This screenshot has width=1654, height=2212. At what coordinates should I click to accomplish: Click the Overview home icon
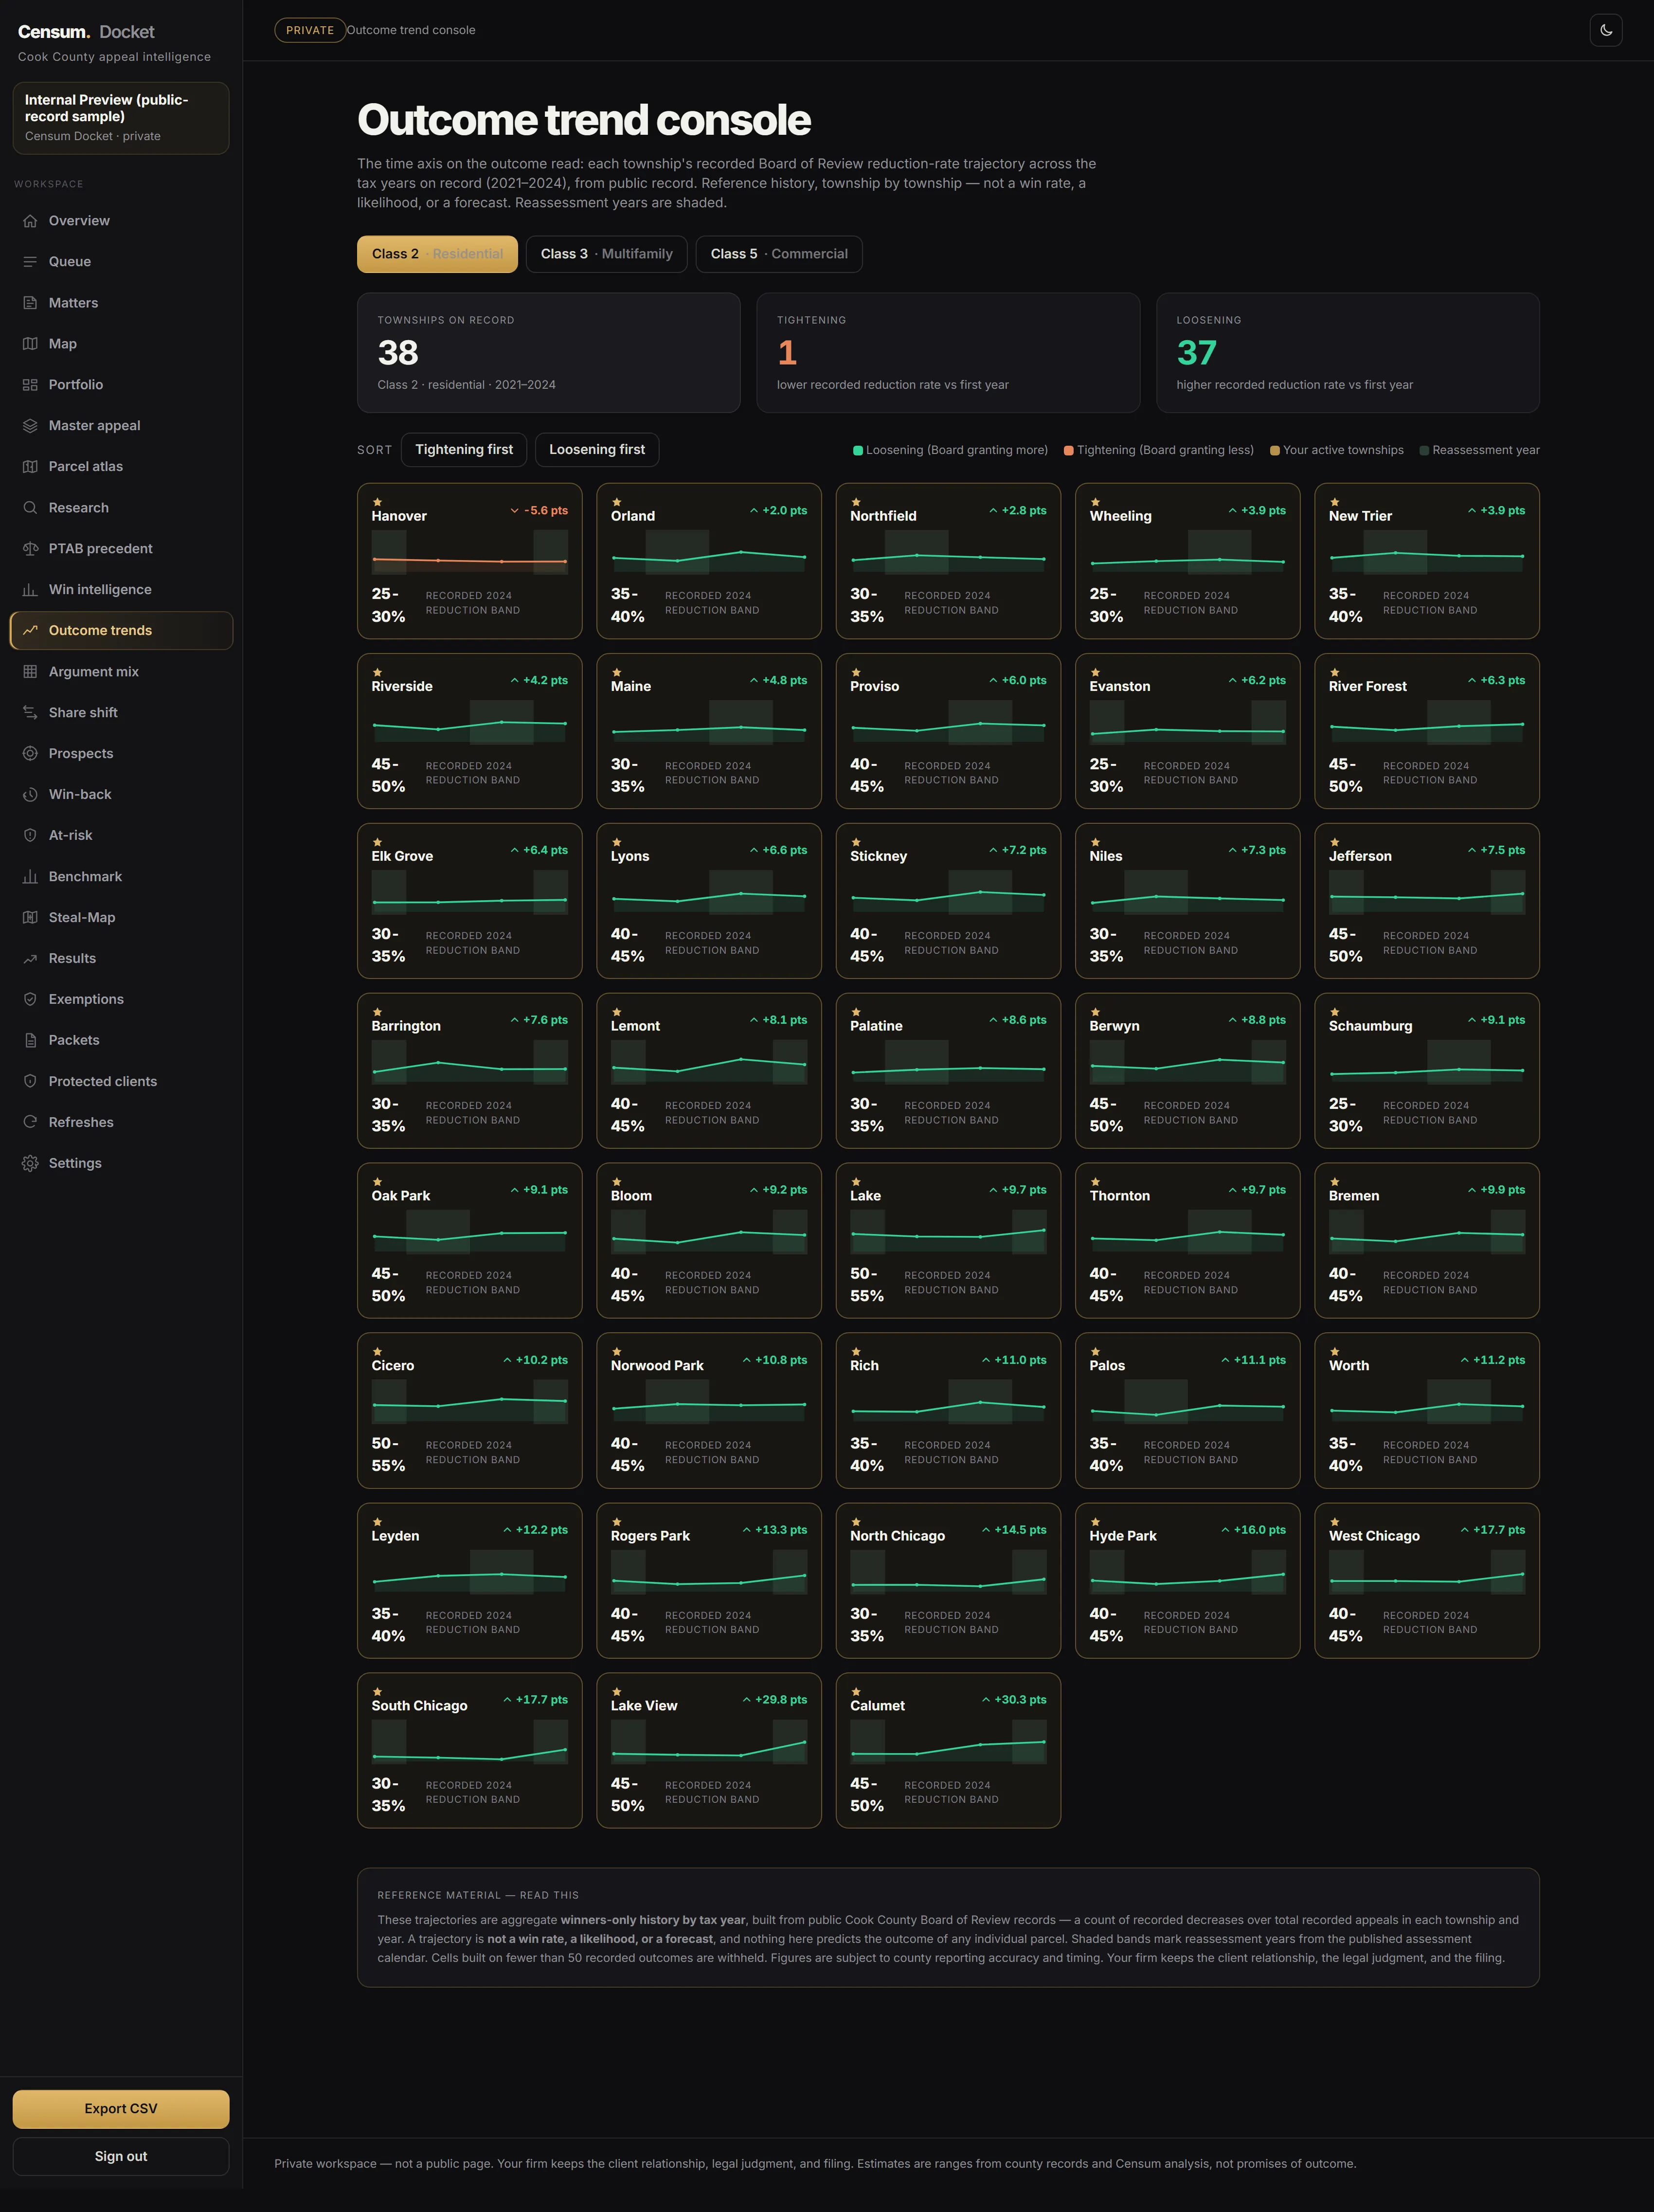click(x=30, y=221)
